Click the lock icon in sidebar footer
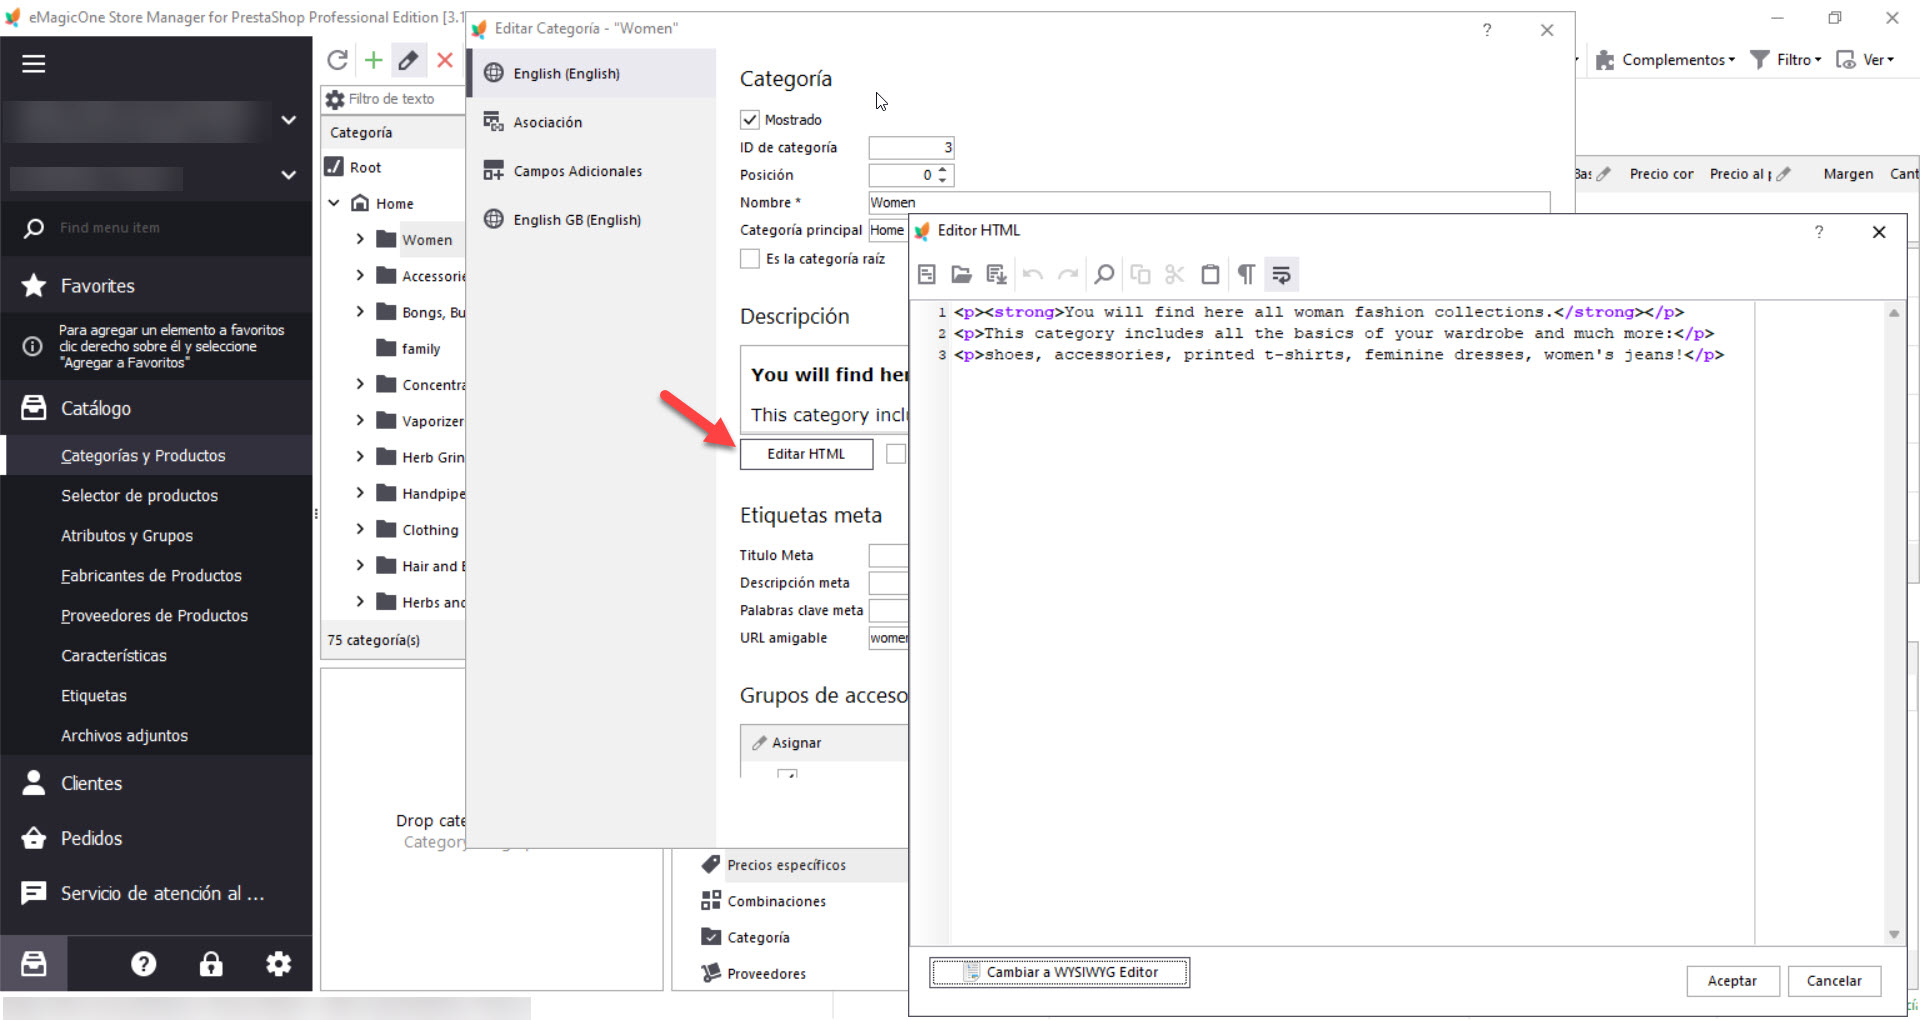The height and width of the screenshot is (1020, 1920). [211, 963]
